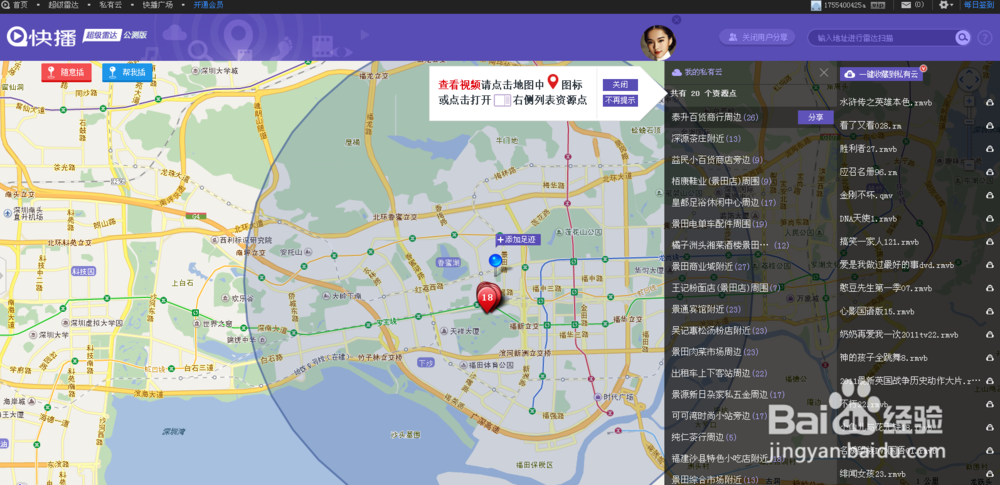Screen dimensions: 1000x485
Task: Select 景田肉菜市场周边 (23) resource point
Action: 714,352
